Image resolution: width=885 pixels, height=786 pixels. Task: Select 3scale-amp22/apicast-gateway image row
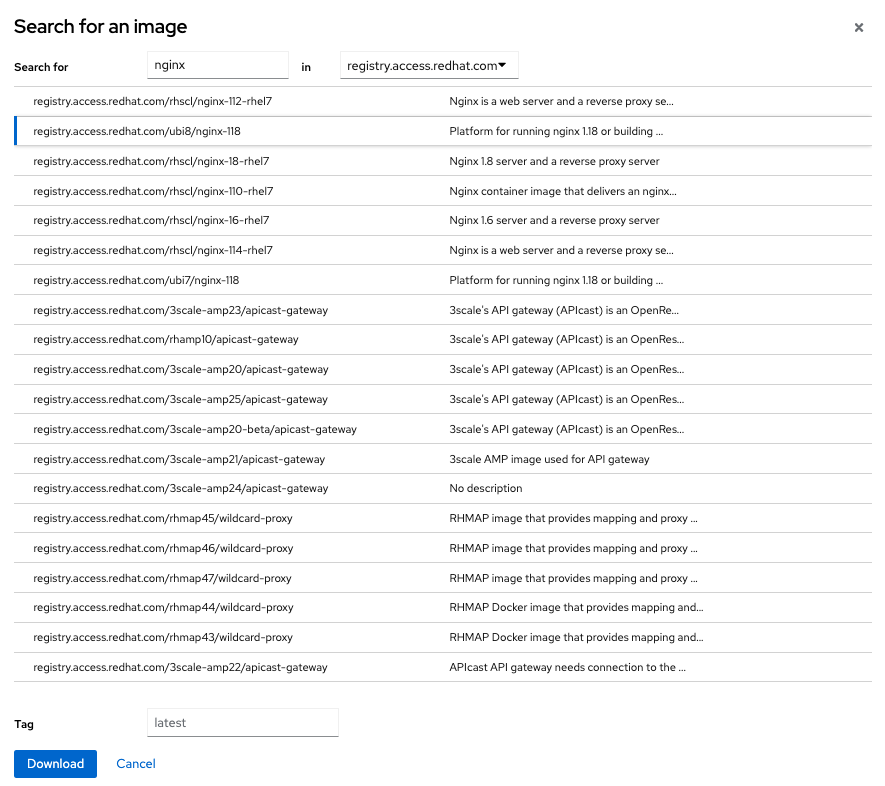tap(442, 667)
